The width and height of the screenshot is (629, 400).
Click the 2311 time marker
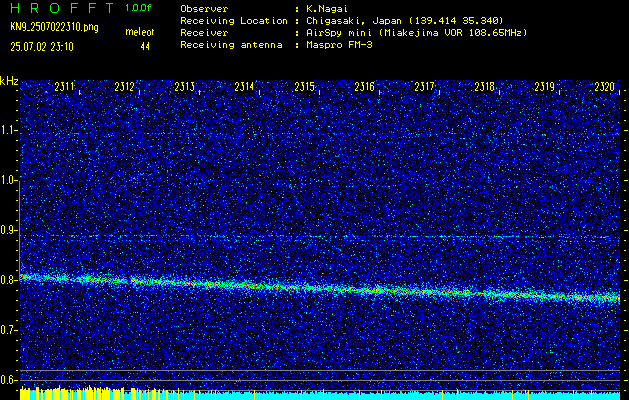(64, 87)
